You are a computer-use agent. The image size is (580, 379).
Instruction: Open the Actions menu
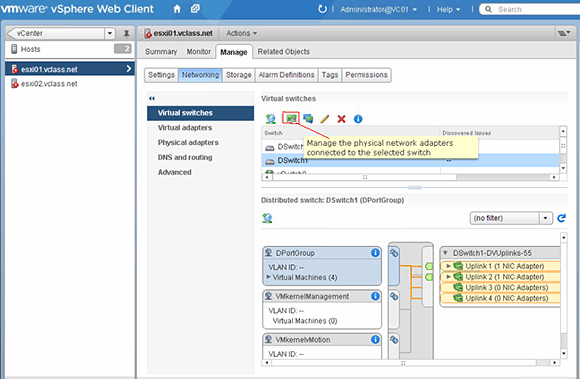pyautogui.click(x=242, y=33)
